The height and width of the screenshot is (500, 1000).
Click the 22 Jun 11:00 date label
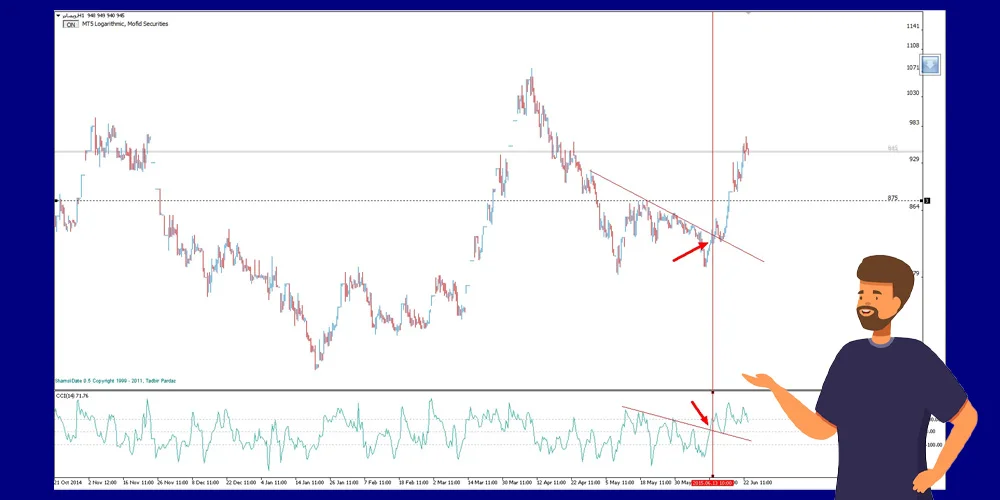[x=757, y=482]
